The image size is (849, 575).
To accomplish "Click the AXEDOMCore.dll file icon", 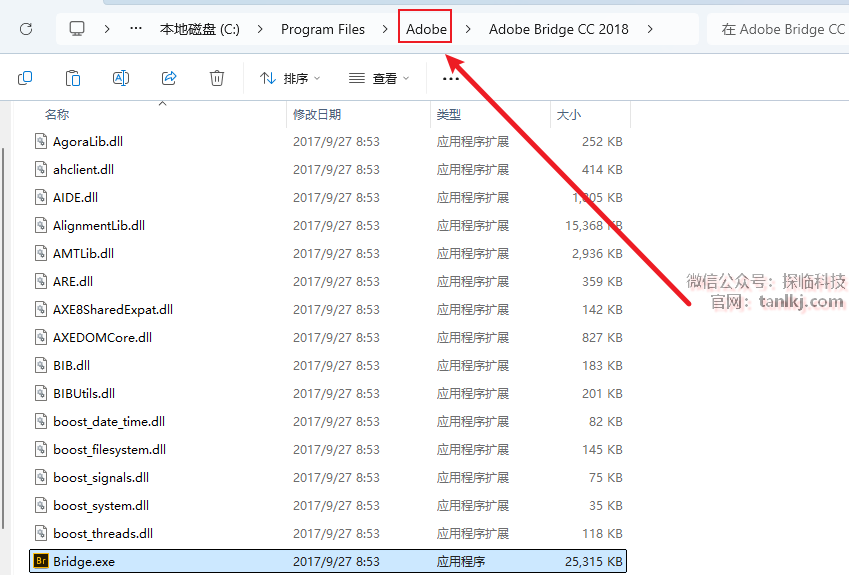I will [41, 337].
